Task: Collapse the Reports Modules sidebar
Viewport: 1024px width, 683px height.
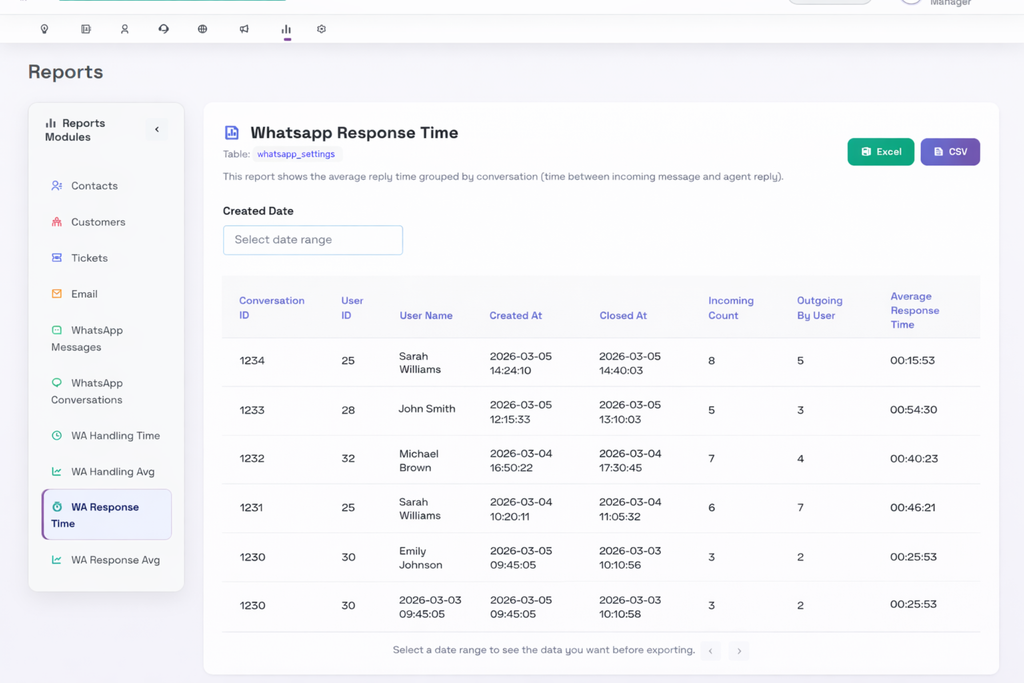Action: (x=157, y=130)
